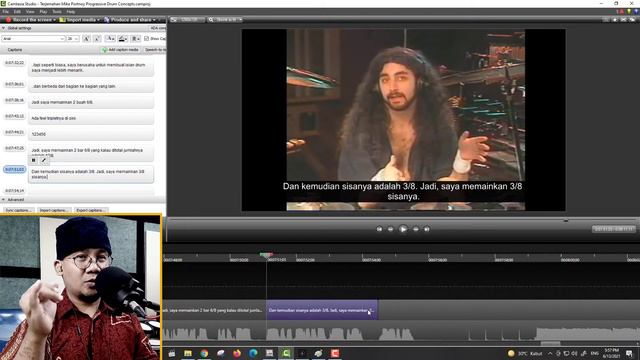The width and height of the screenshot is (640, 360).
Task: Click the playhead marker on timeline
Action: point(267,255)
